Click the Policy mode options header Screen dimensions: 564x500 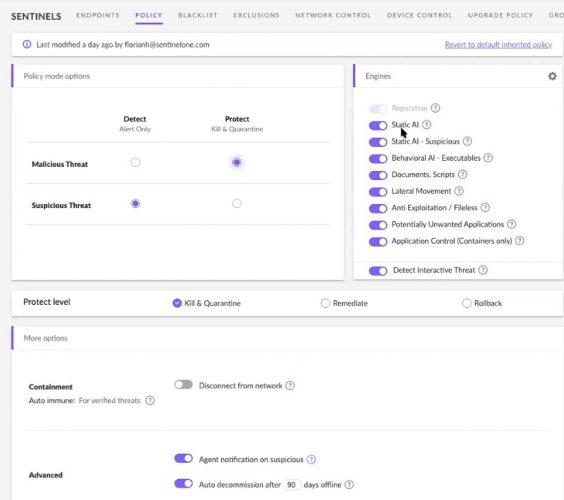[57, 76]
